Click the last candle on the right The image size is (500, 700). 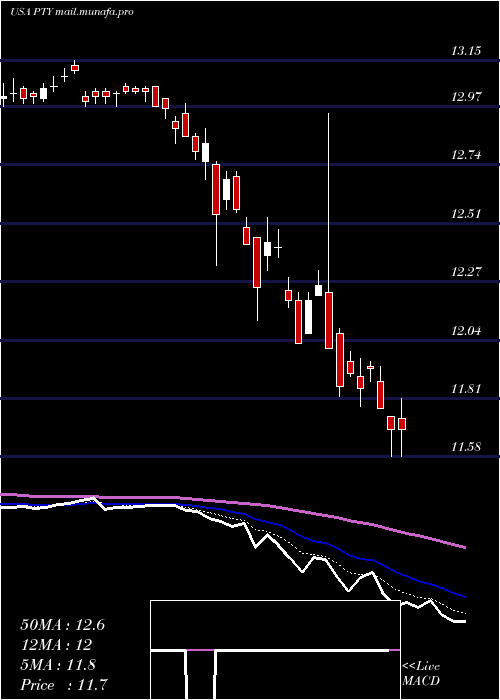(402, 426)
